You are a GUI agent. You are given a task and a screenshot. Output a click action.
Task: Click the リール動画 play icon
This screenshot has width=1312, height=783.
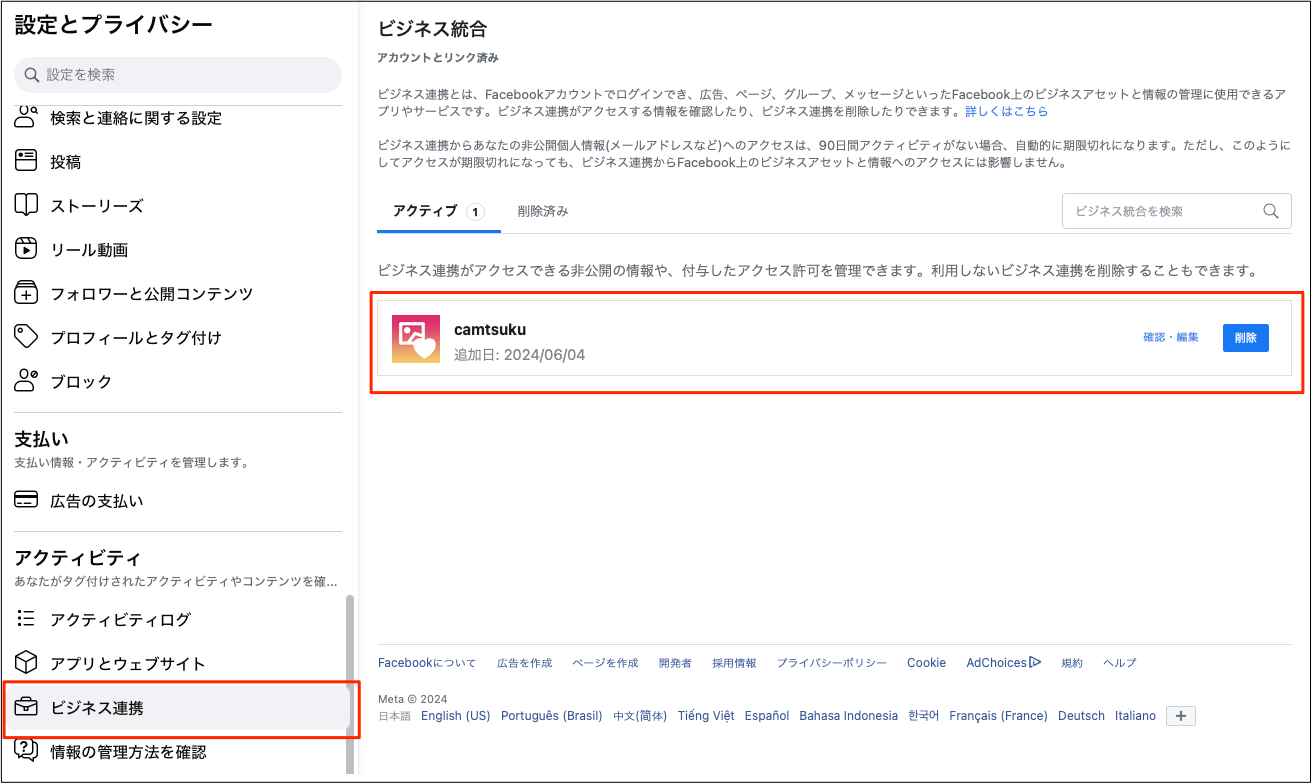(x=26, y=249)
